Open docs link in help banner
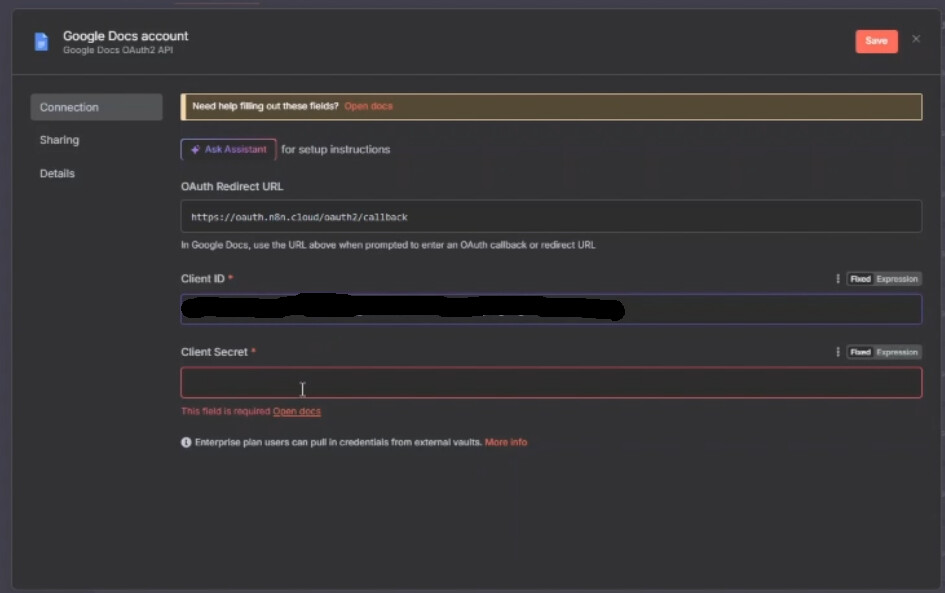 click(368, 106)
